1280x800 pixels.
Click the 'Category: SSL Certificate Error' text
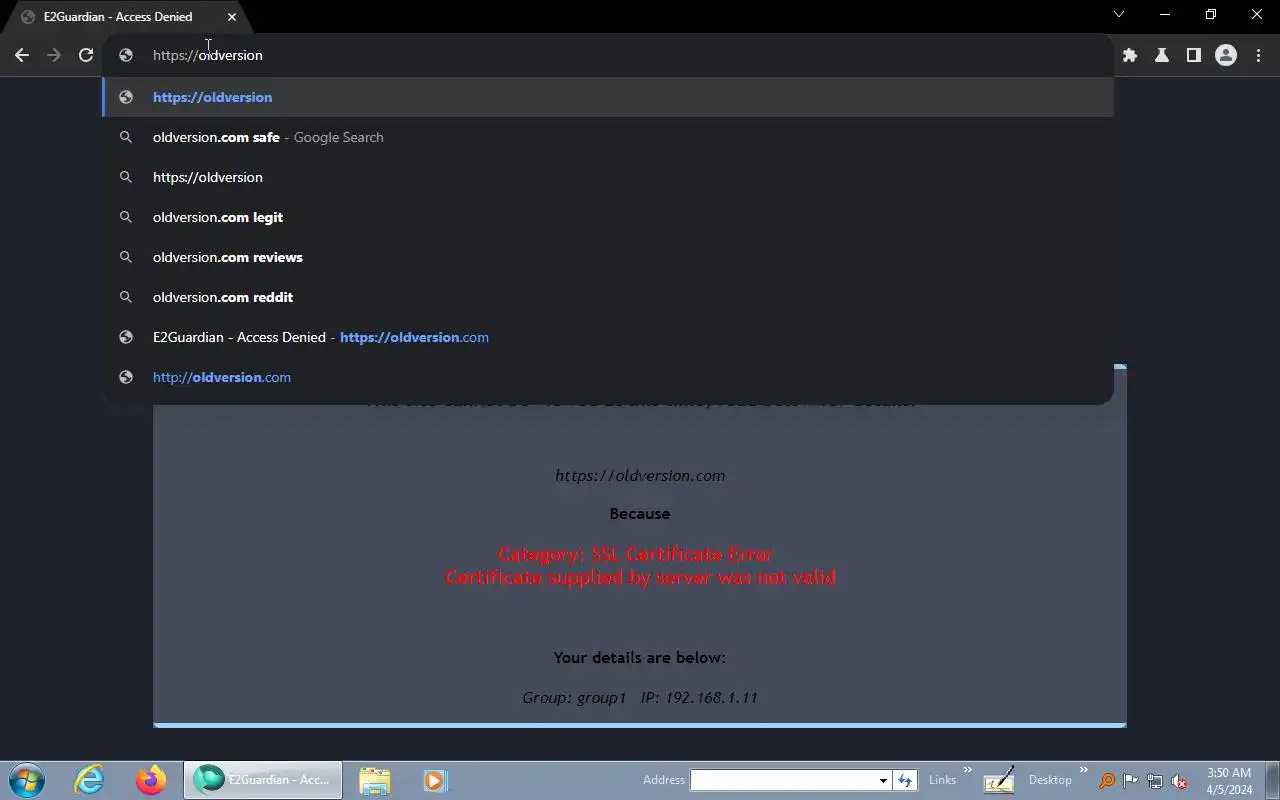[636, 554]
